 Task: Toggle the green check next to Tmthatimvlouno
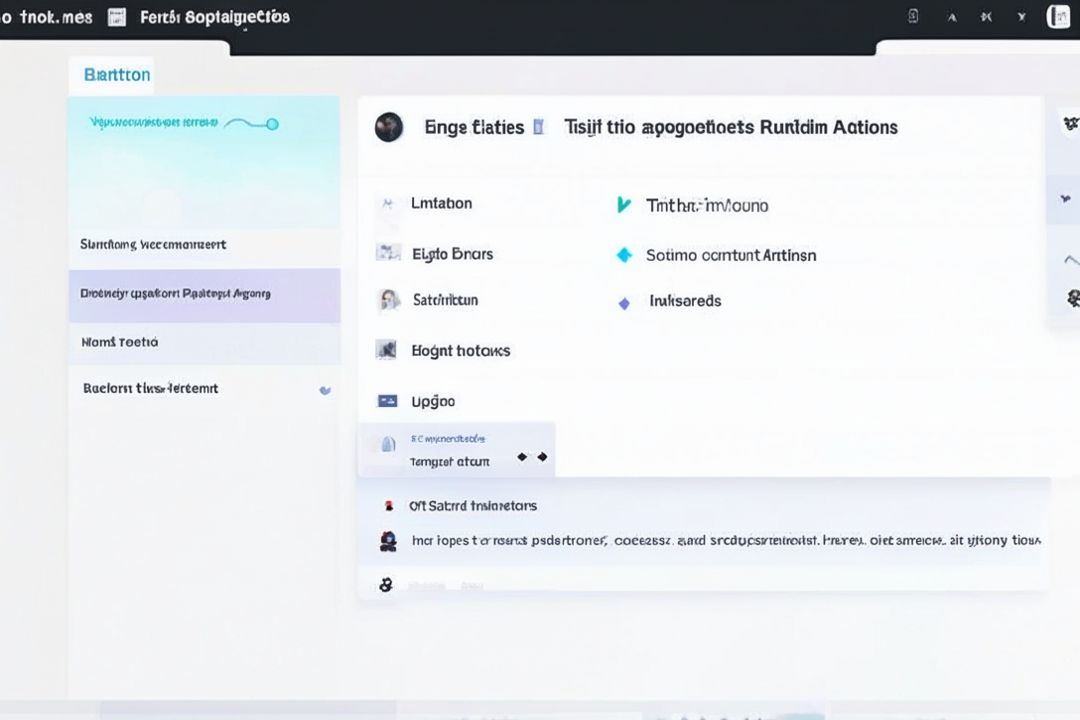click(x=624, y=205)
